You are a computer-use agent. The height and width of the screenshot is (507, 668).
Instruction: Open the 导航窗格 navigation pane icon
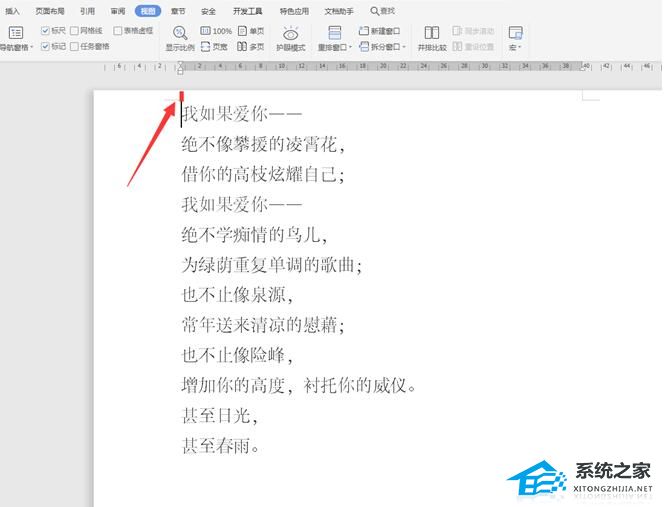[16, 33]
